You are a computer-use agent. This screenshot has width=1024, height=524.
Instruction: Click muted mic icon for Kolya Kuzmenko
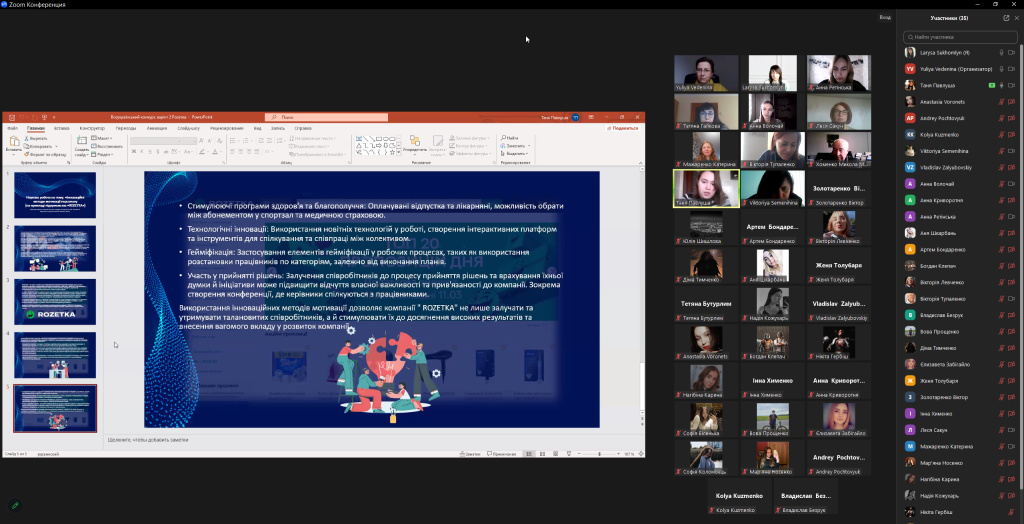click(x=1001, y=134)
